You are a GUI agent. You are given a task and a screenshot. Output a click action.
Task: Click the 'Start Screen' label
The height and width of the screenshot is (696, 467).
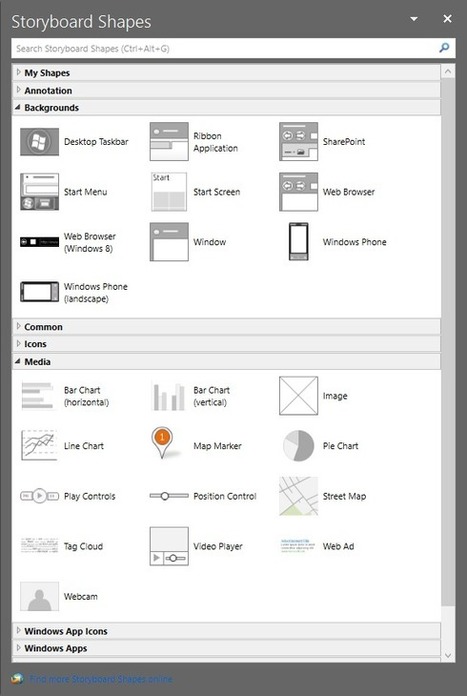pos(217,192)
